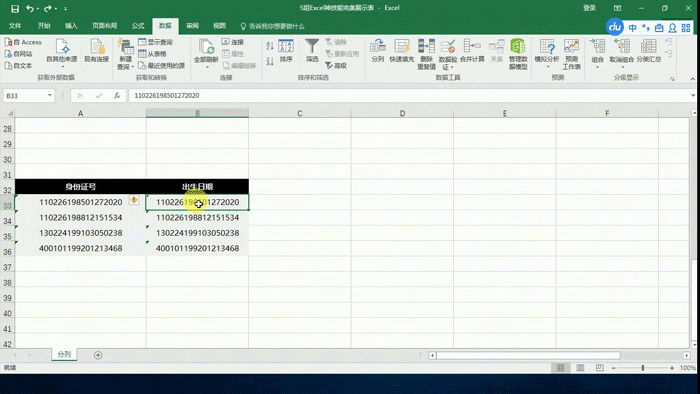Click the Baidu du icon
Image resolution: width=700 pixels, height=394 pixels.
coord(615,27)
